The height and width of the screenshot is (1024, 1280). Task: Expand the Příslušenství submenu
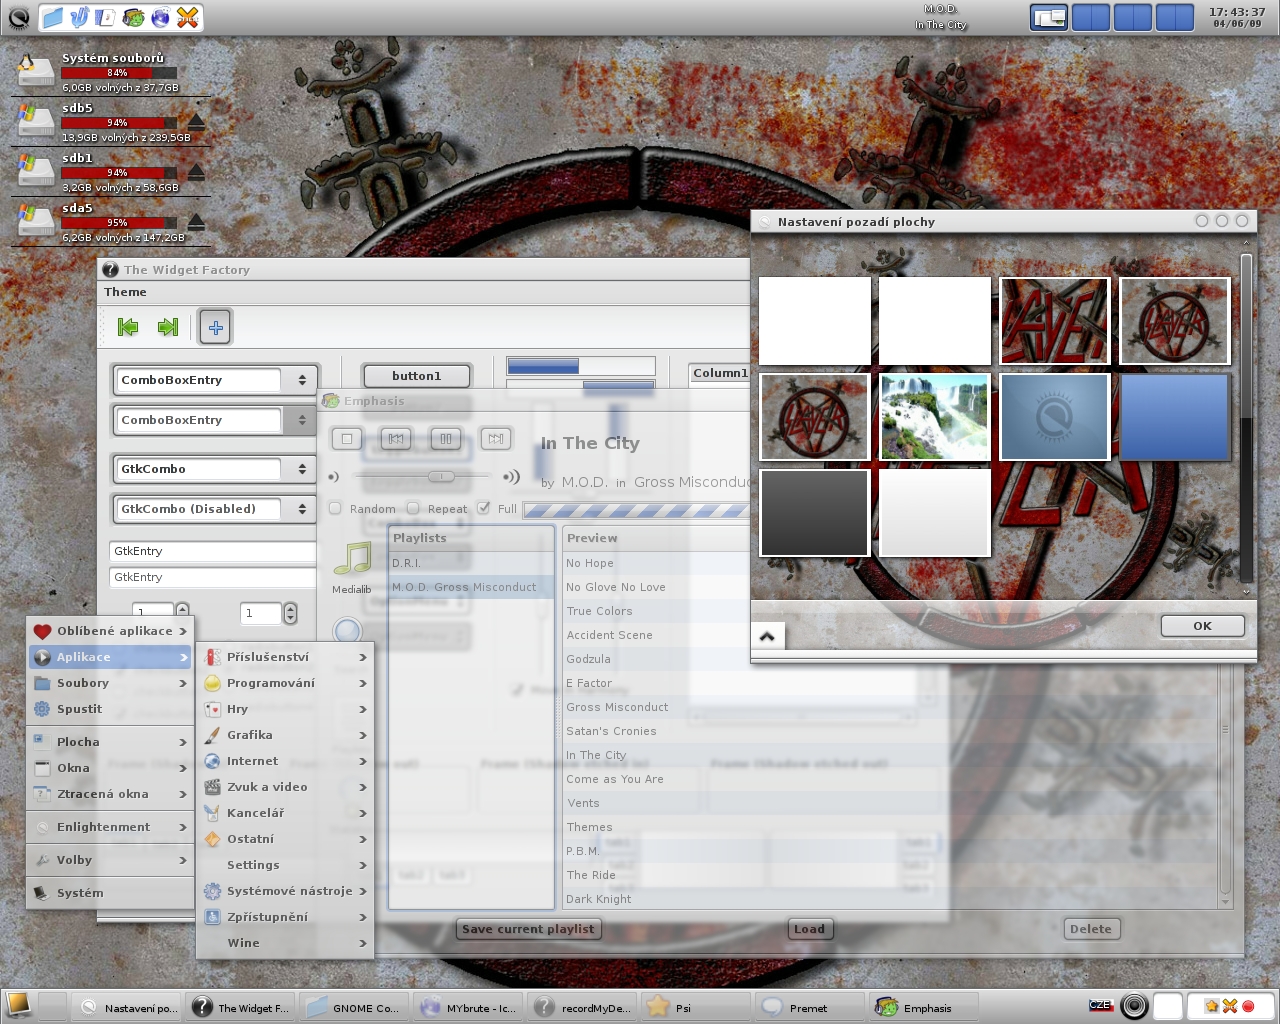coord(285,657)
